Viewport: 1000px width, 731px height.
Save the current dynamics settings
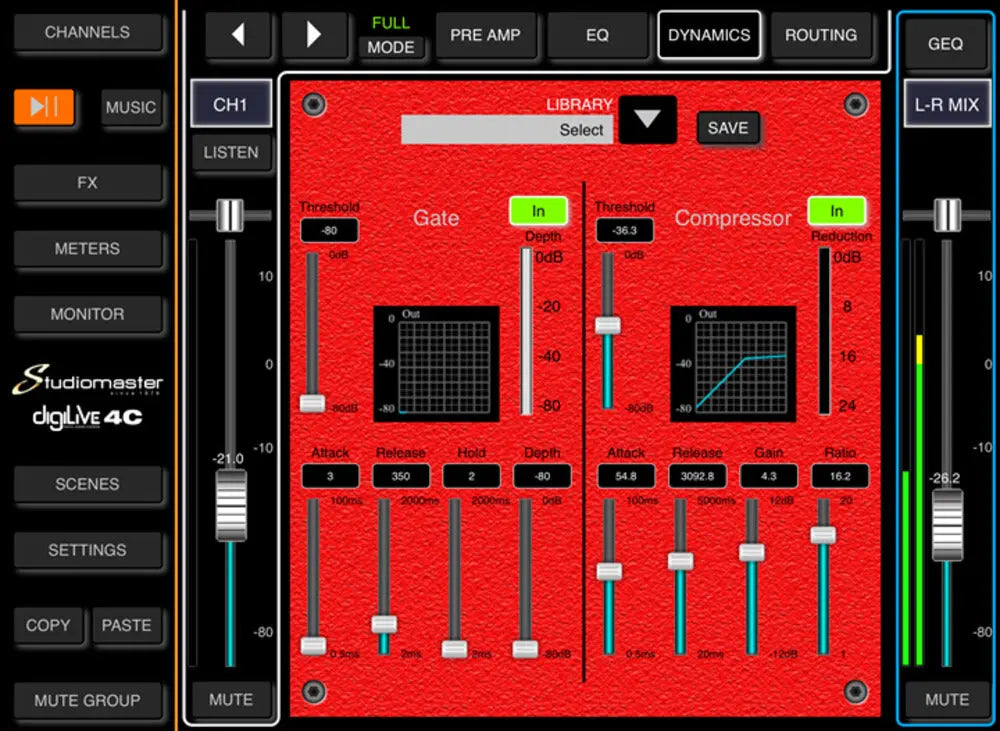(x=727, y=128)
